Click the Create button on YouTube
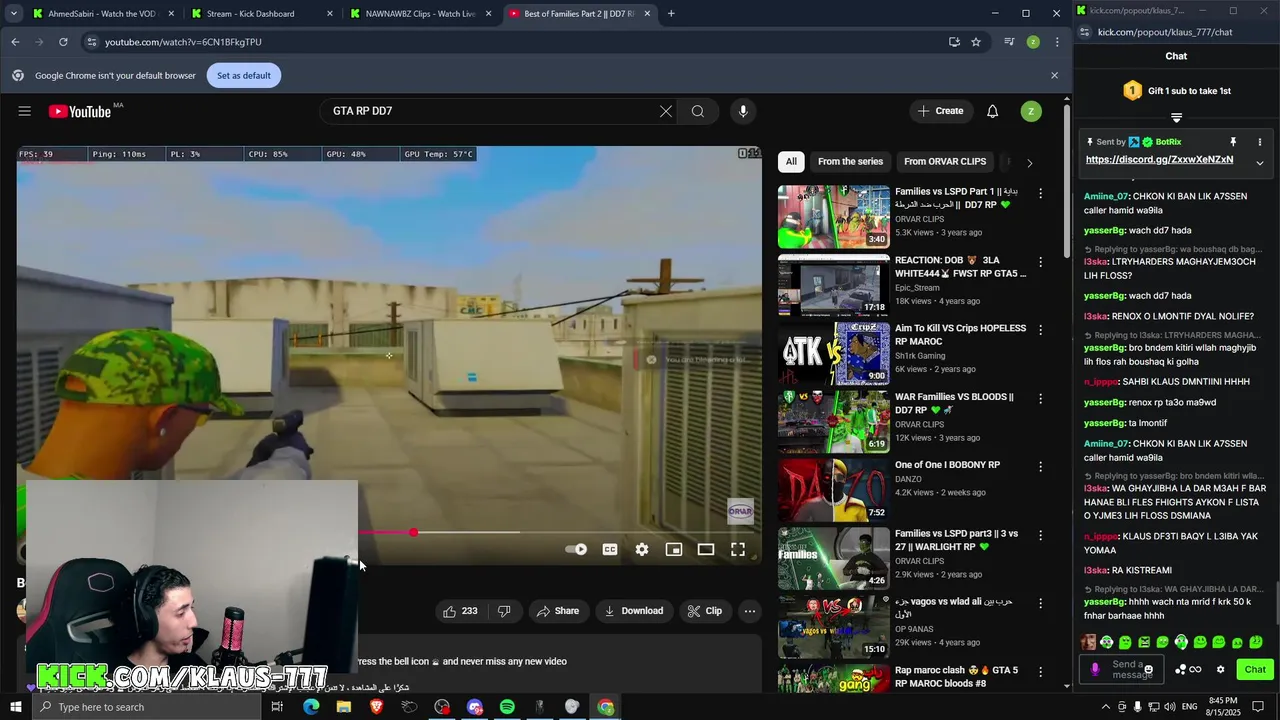1280x720 pixels. click(x=941, y=111)
